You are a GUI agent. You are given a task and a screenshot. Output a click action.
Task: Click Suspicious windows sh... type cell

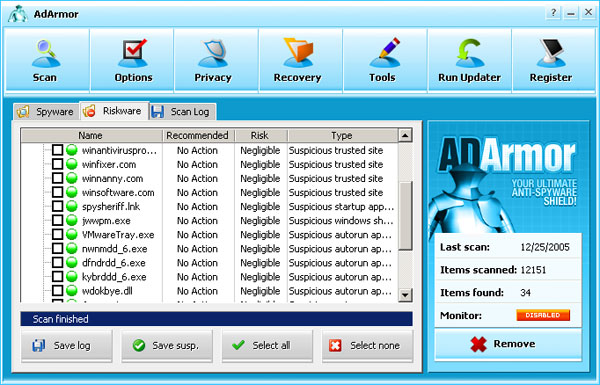tap(341, 221)
